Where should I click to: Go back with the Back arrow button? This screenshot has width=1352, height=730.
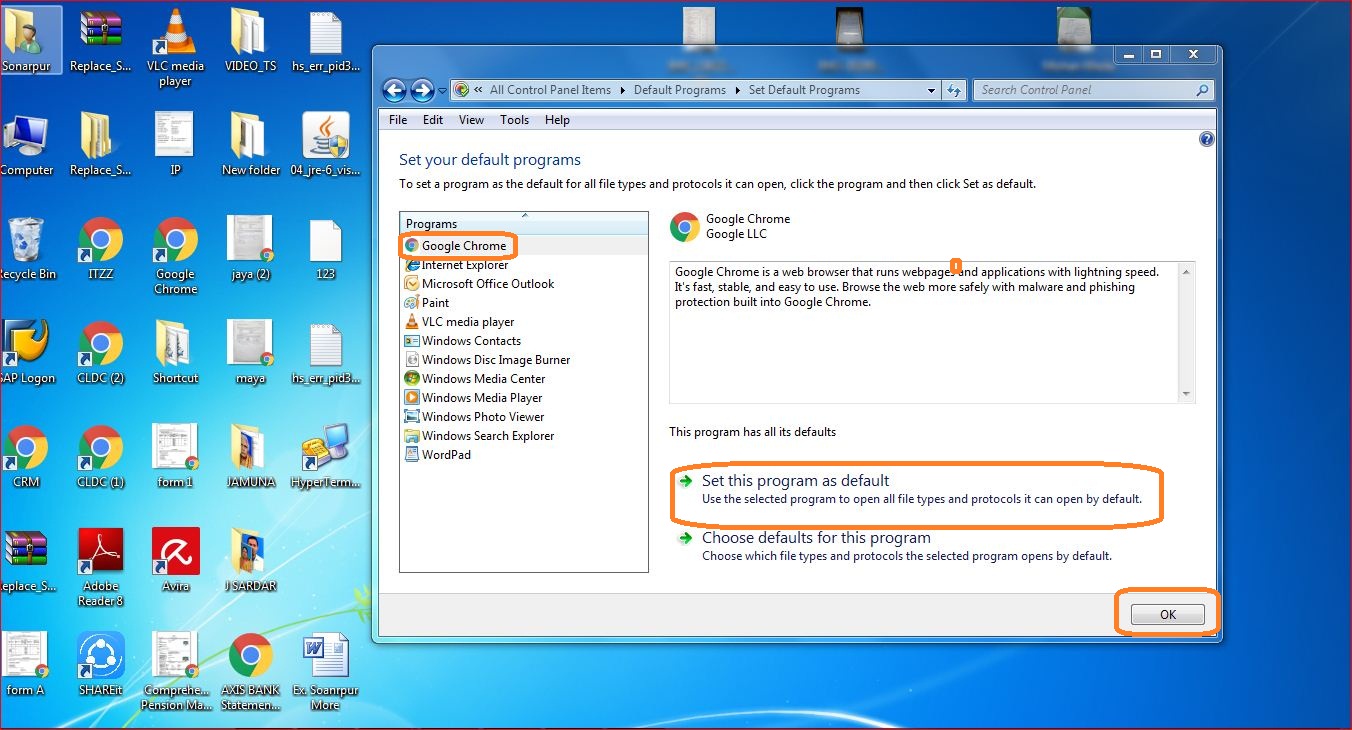point(394,90)
